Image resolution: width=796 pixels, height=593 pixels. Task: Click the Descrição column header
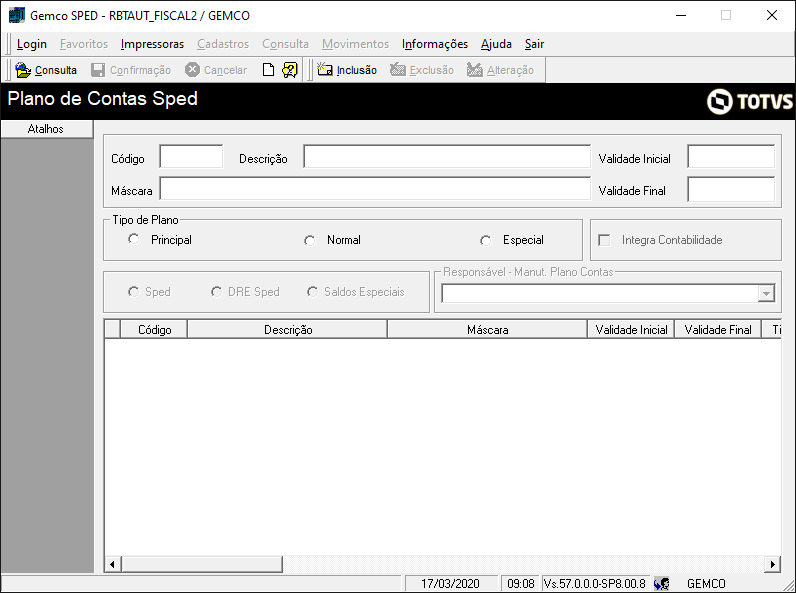point(287,330)
